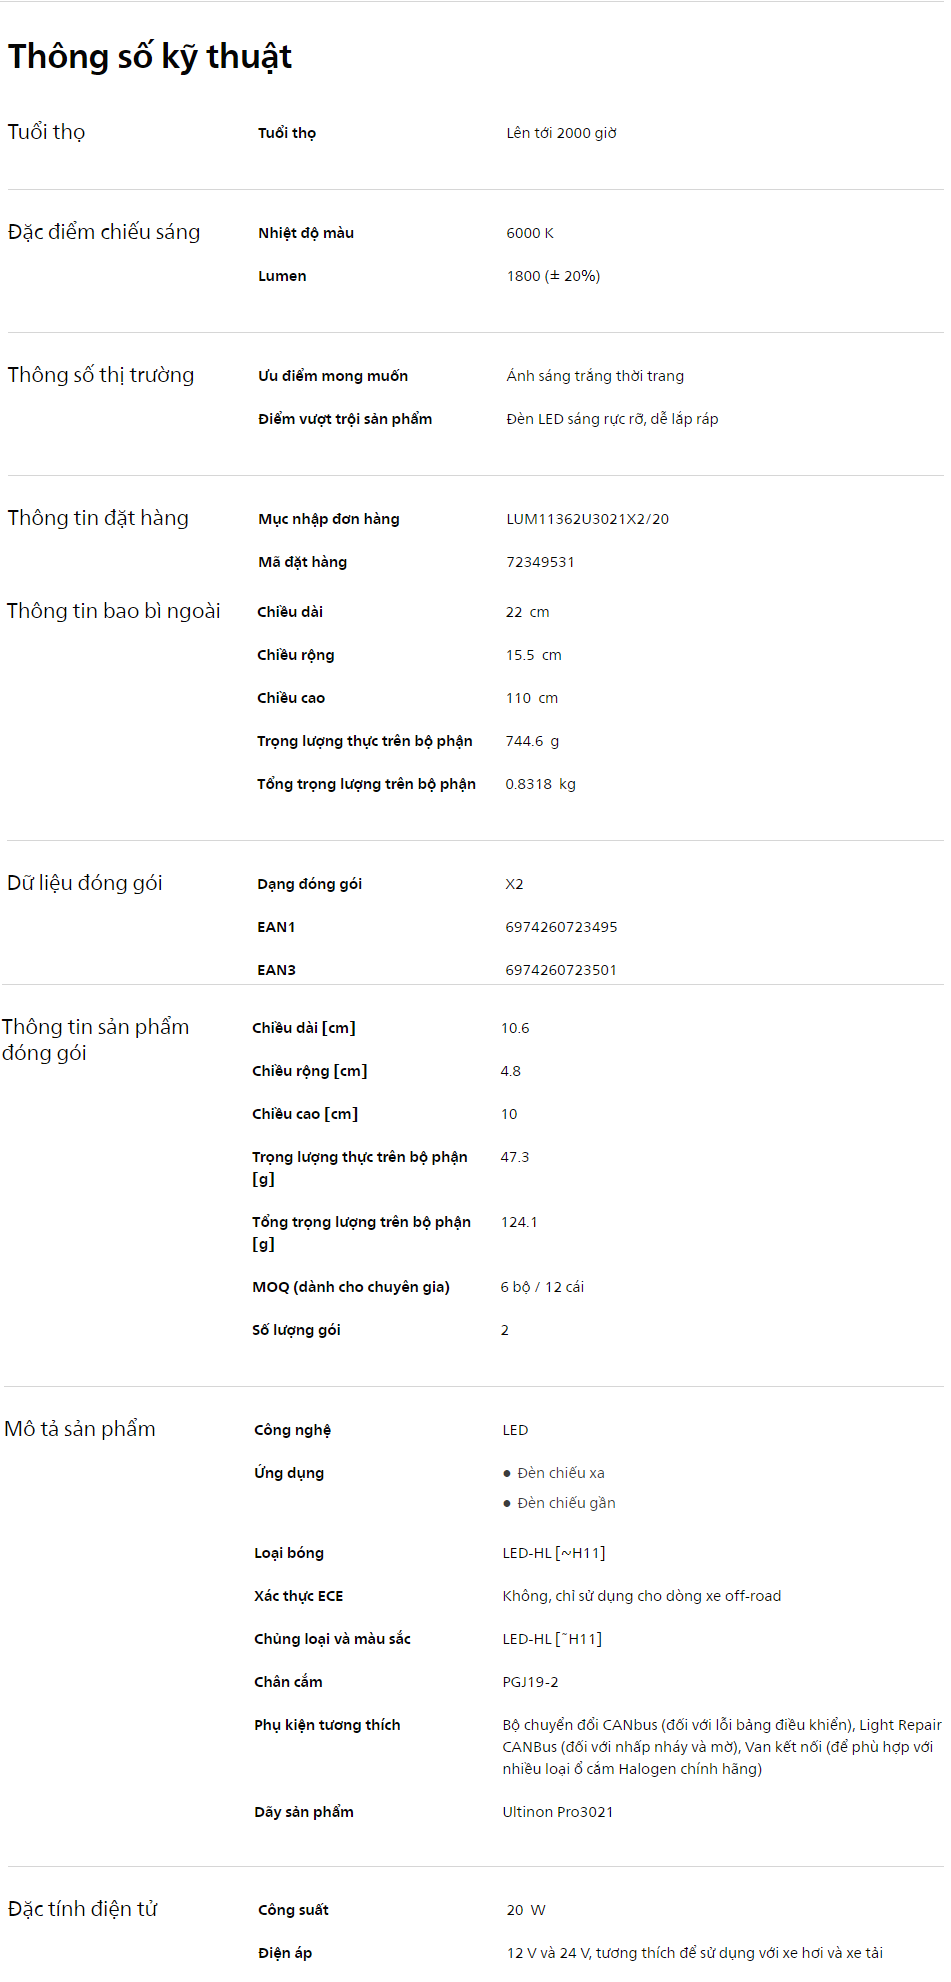Image resolution: width=951 pixels, height=1982 pixels.
Task: Select the EAN1 code 6974260723495
Action: click(x=561, y=927)
